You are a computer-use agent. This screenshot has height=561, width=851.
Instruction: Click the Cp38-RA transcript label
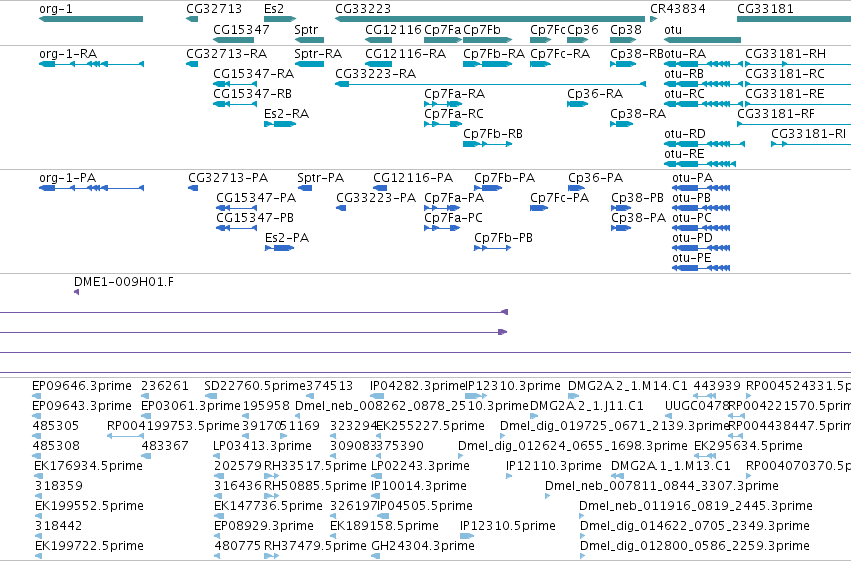pyautogui.click(x=638, y=114)
